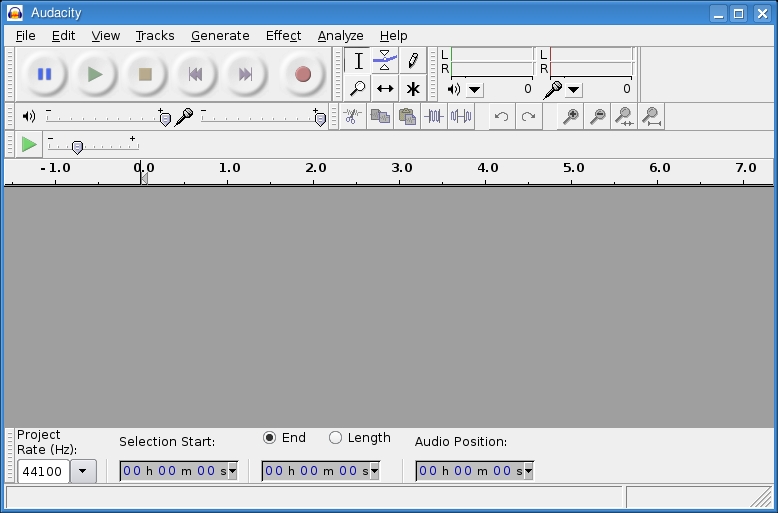Image resolution: width=778 pixels, height=513 pixels.
Task: Click the Selection Start time field
Action: (x=178, y=471)
